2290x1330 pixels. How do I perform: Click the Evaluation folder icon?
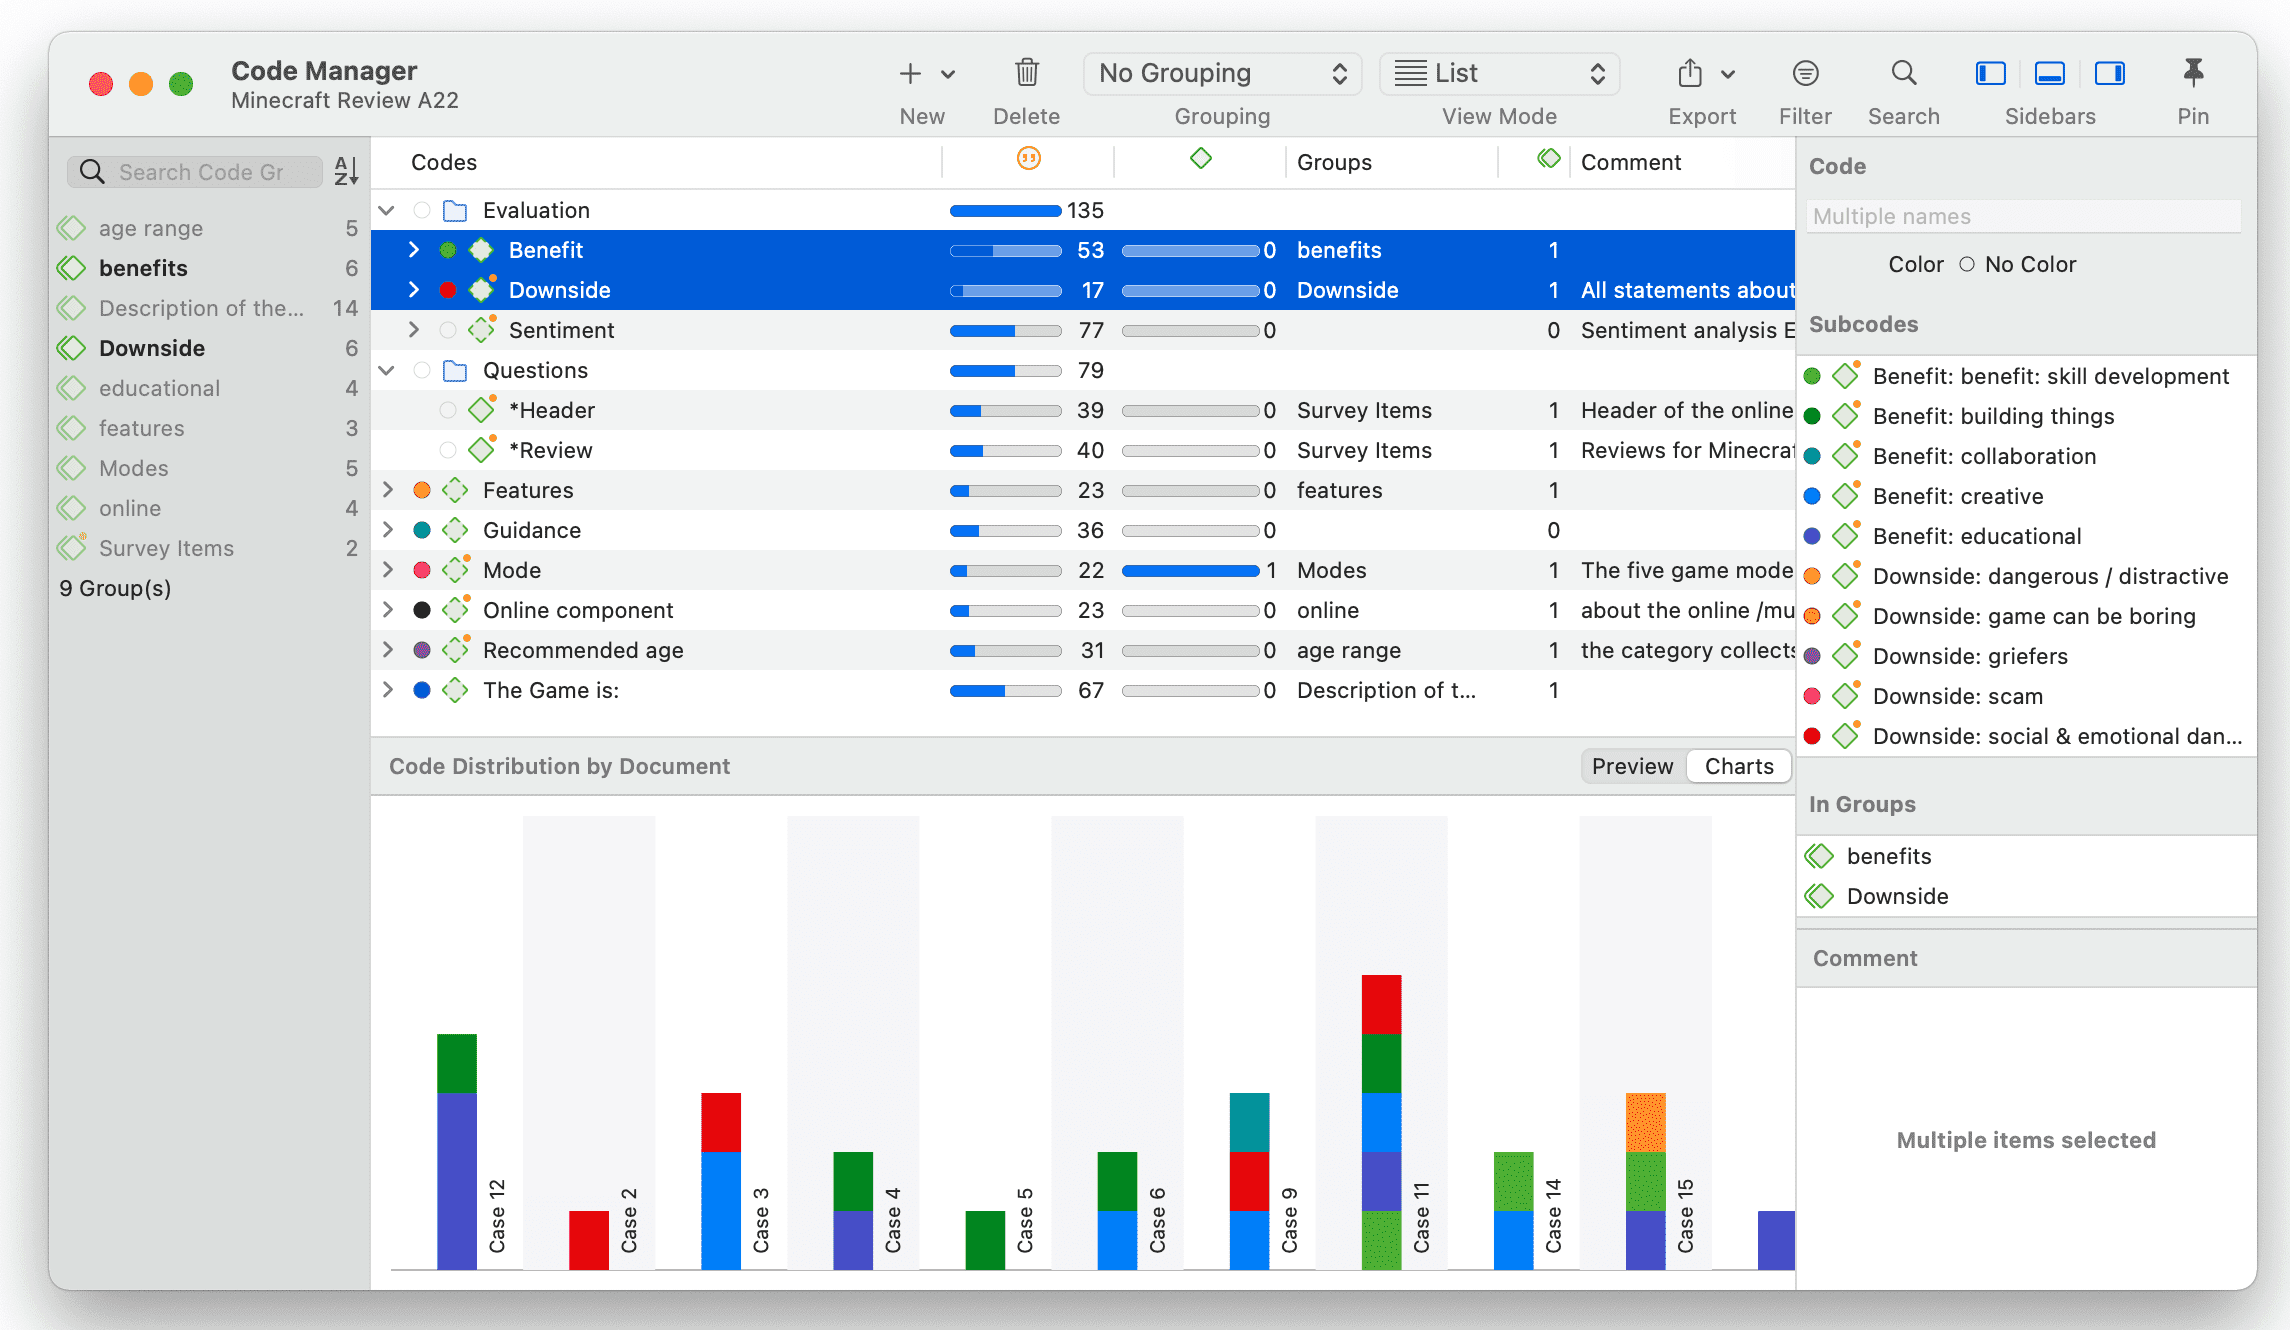pos(455,211)
